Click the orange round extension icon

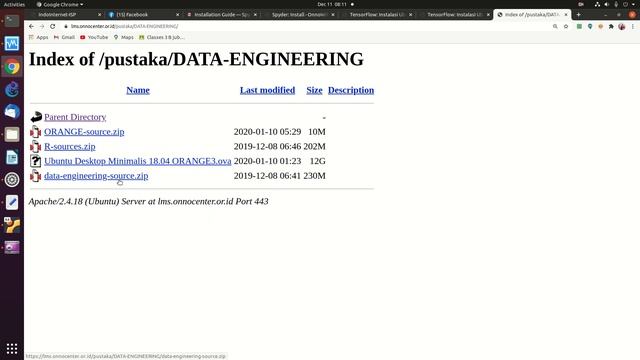pos(600,26)
